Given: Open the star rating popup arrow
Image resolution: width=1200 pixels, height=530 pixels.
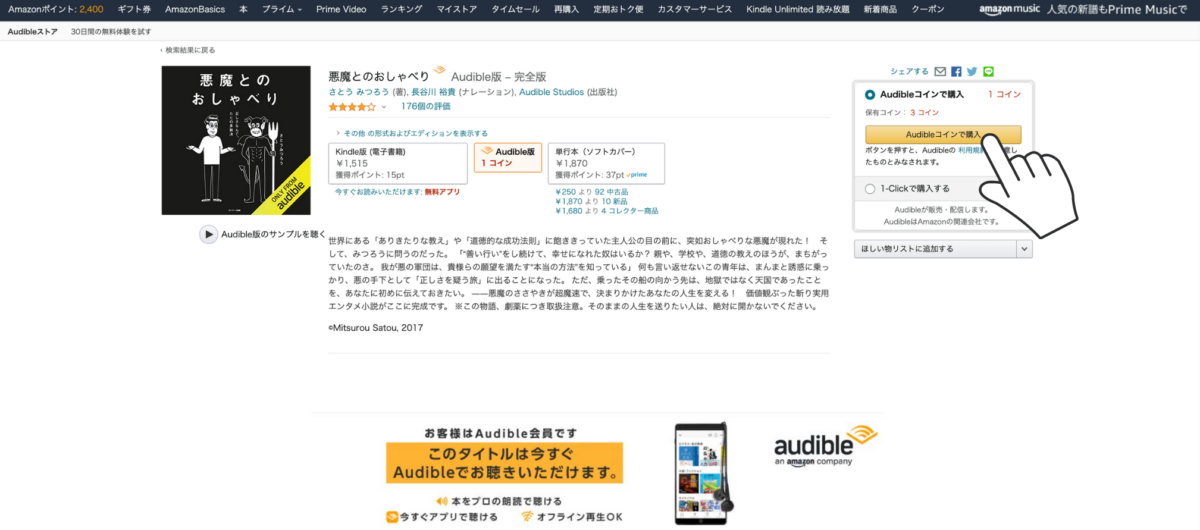Looking at the screenshot, I should click(x=384, y=106).
